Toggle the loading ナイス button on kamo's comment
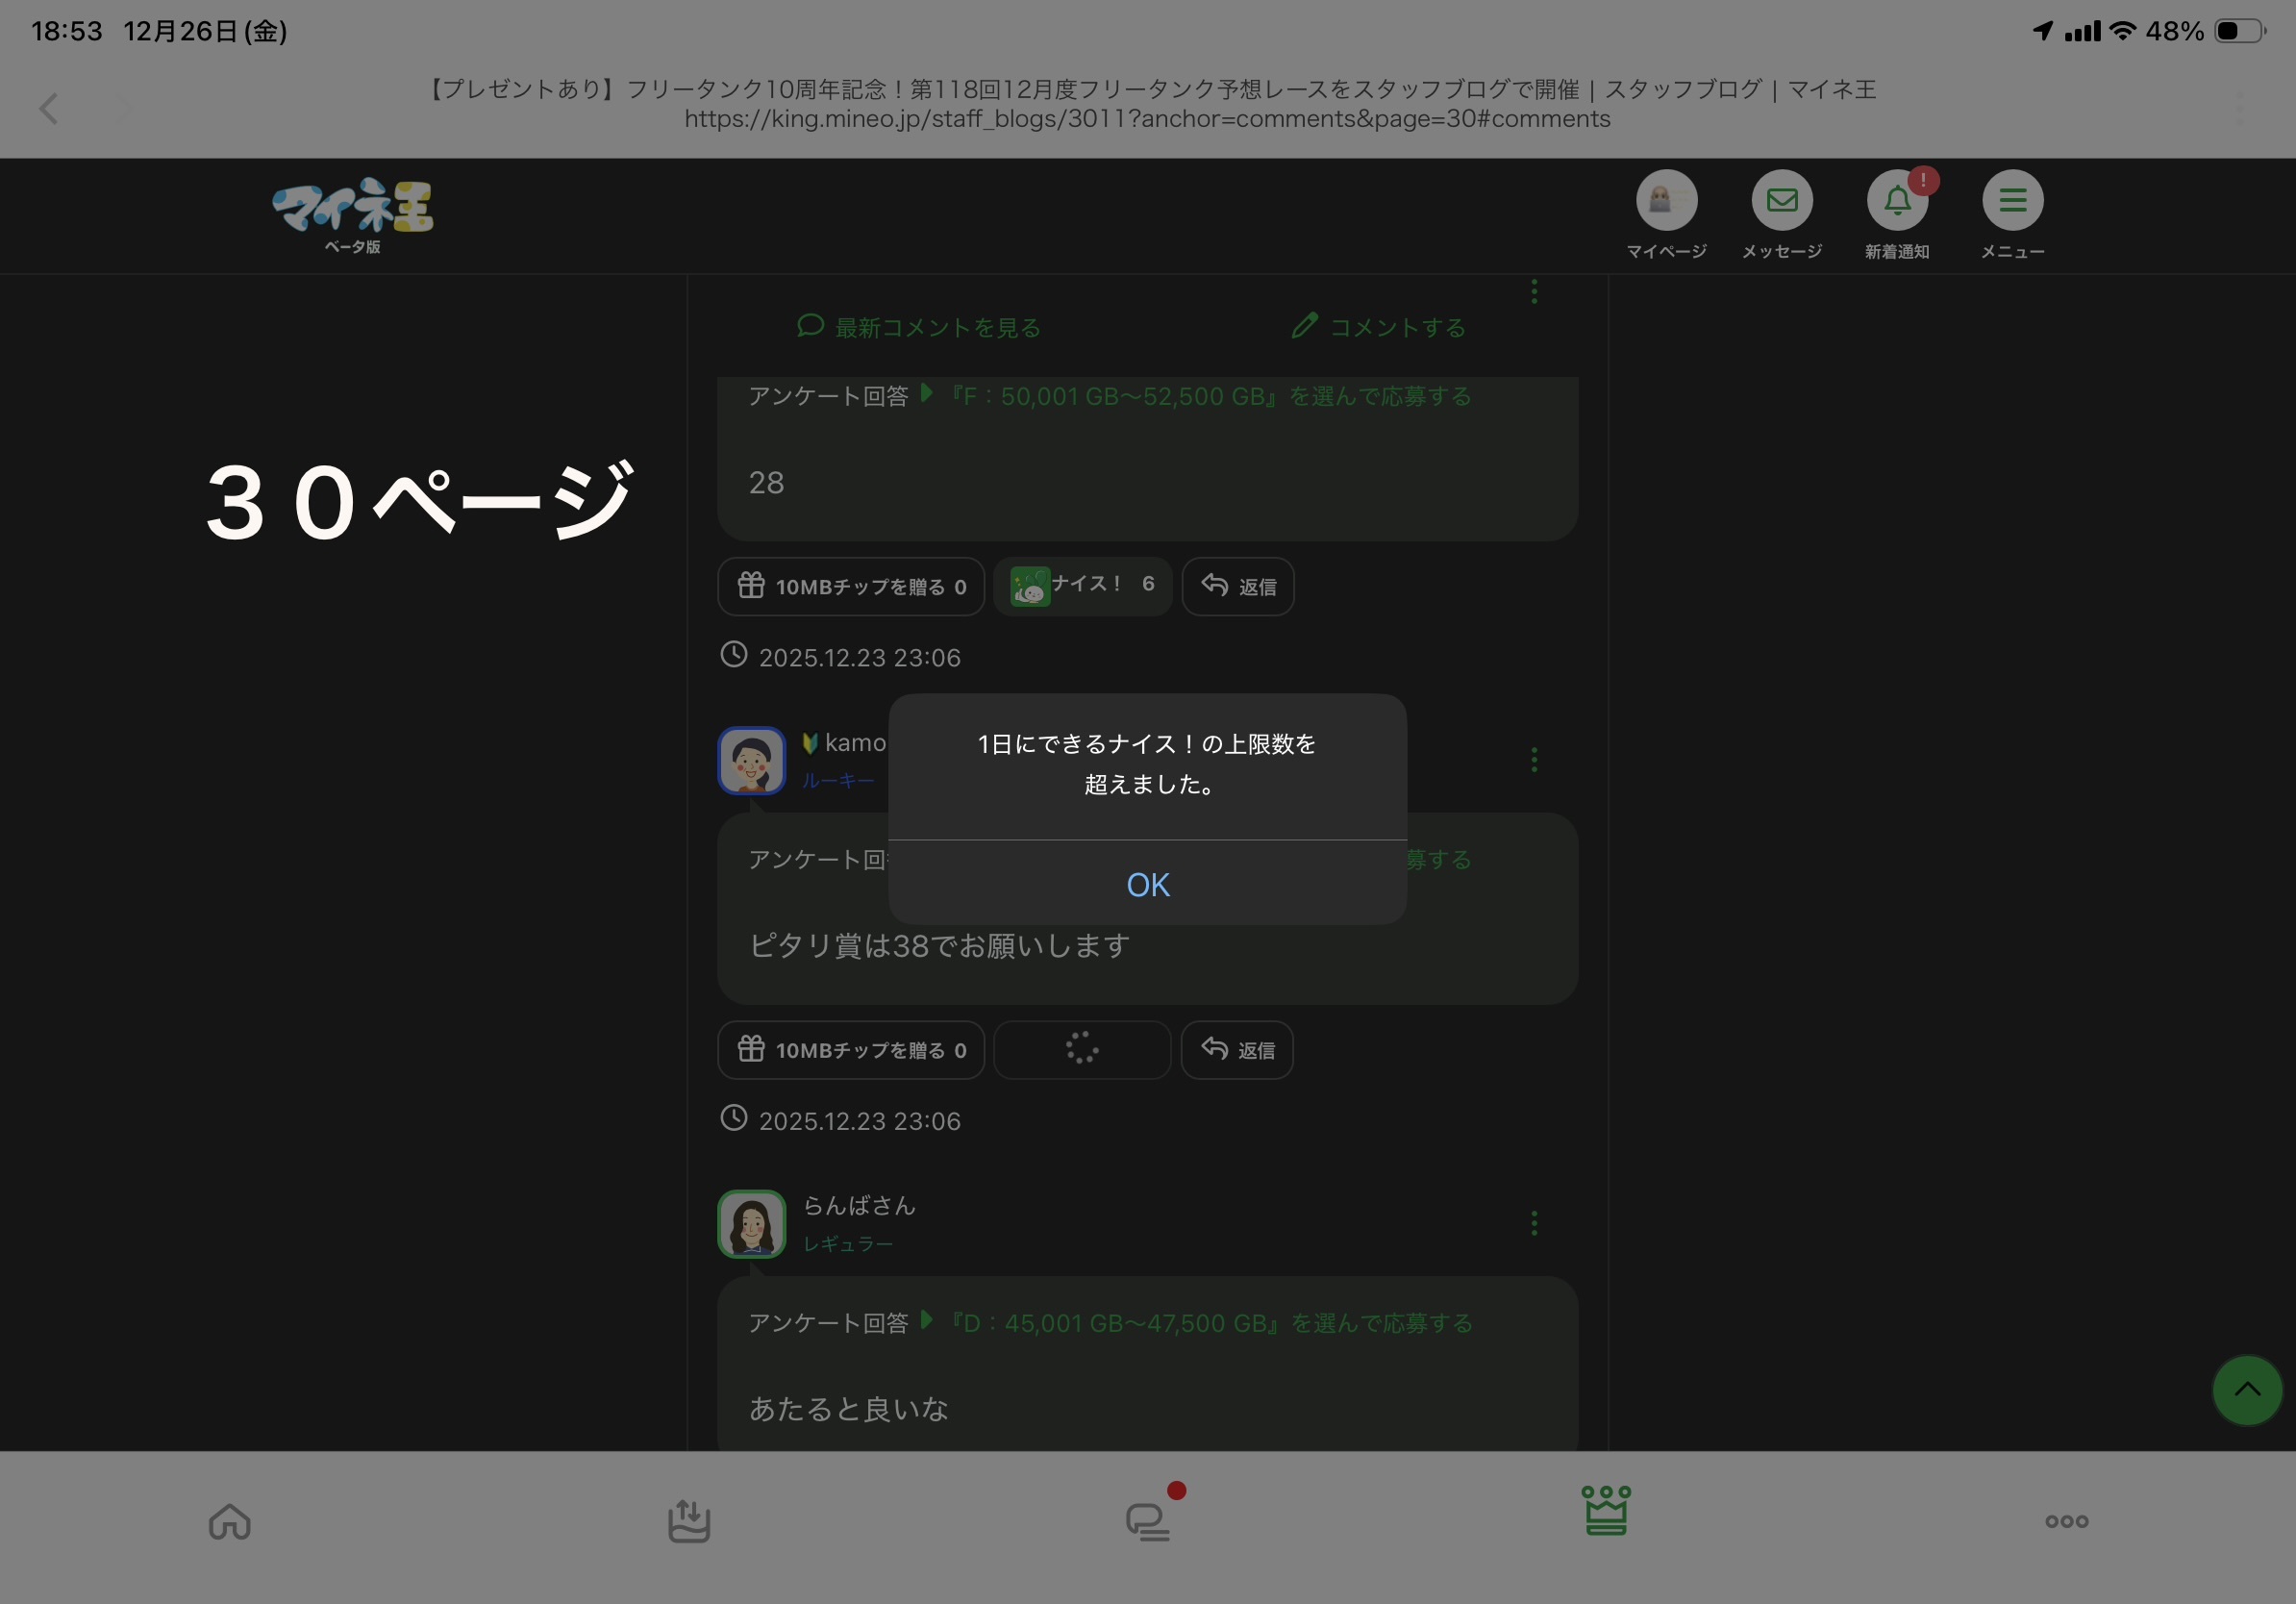This screenshot has width=2296, height=1604. [1082, 1049]
